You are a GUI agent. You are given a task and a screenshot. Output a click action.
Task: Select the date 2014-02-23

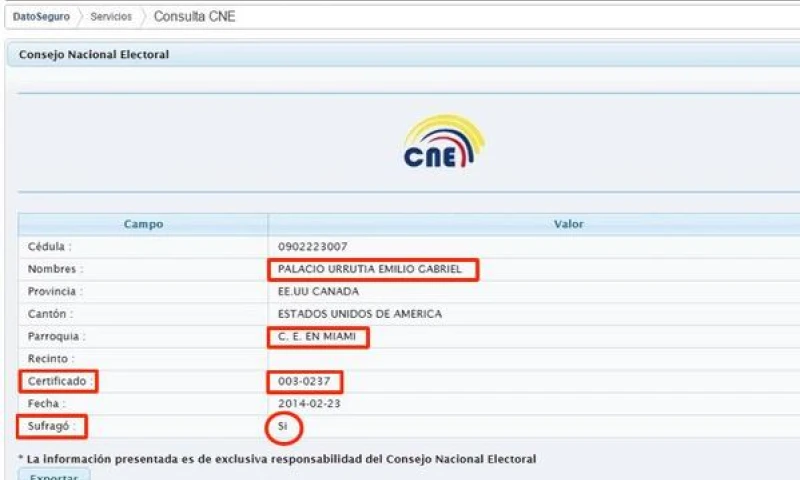306,404
